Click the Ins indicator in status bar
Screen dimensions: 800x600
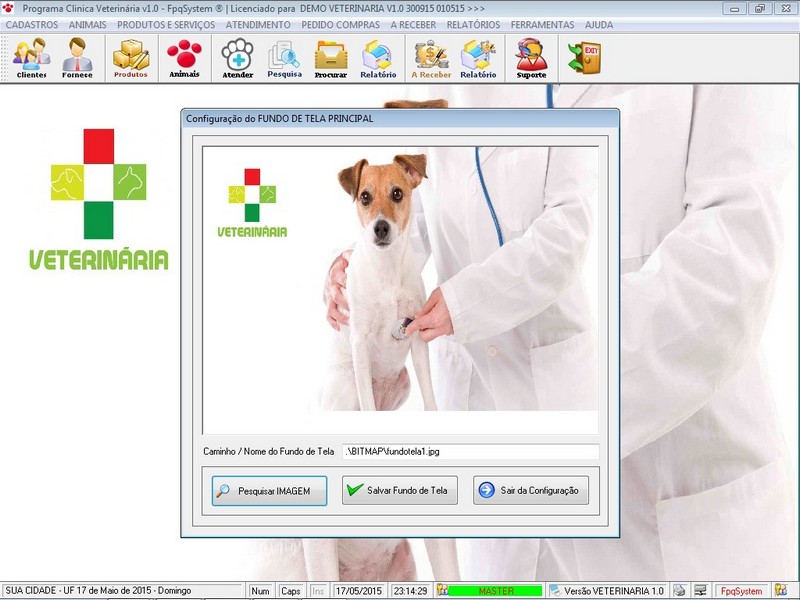point(318,591)
